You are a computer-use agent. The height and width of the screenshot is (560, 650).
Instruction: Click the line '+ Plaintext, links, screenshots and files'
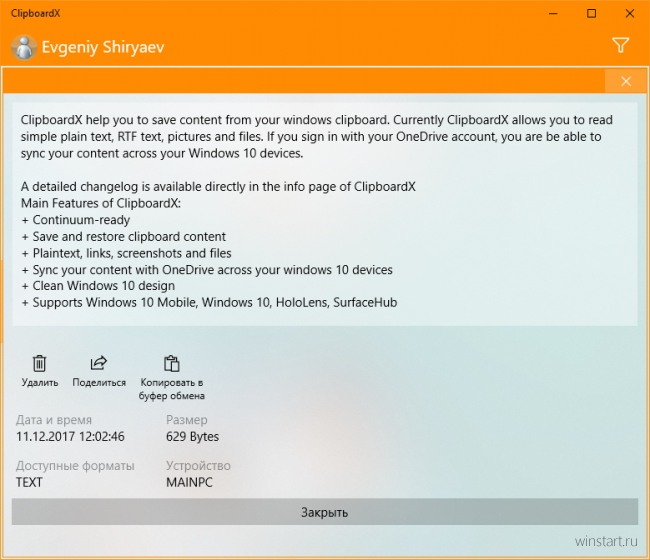(126, 253)
